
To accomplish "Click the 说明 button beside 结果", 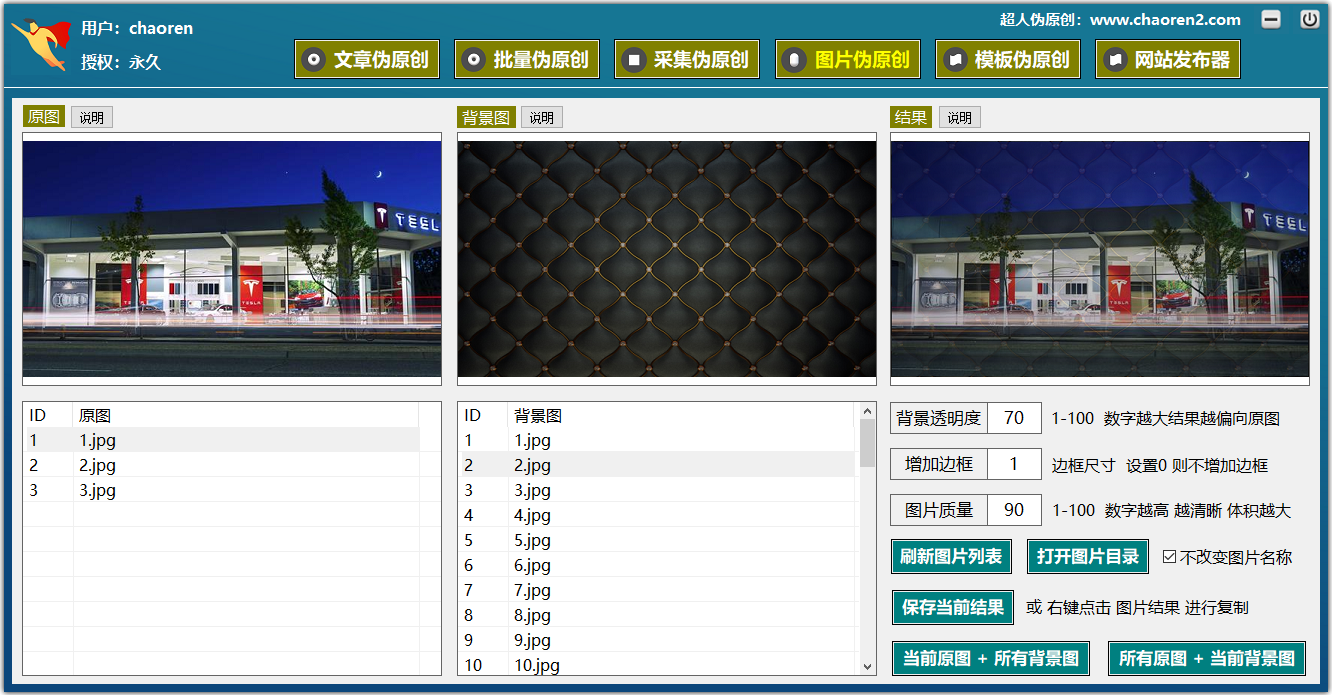I will 960,117.
